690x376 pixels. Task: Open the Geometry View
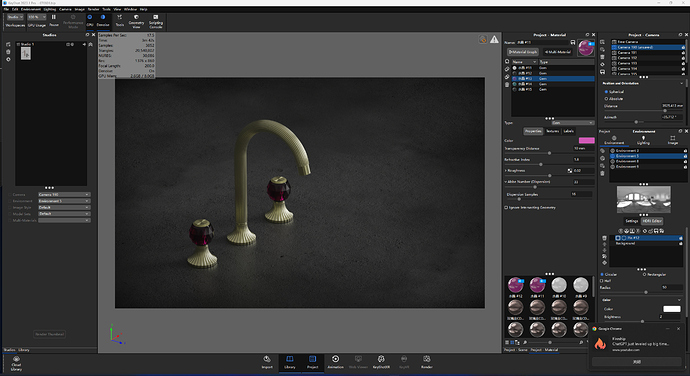click(x=136, y=21)
